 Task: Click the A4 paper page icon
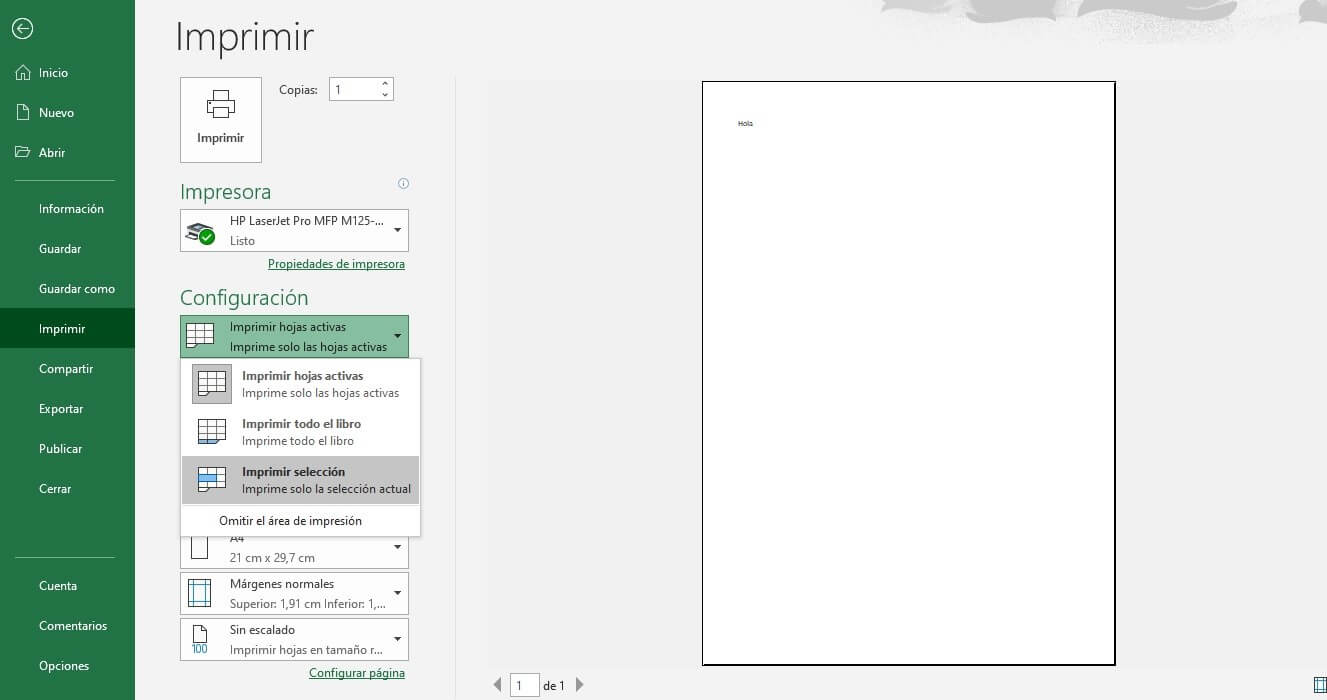[x=200, y=548]
